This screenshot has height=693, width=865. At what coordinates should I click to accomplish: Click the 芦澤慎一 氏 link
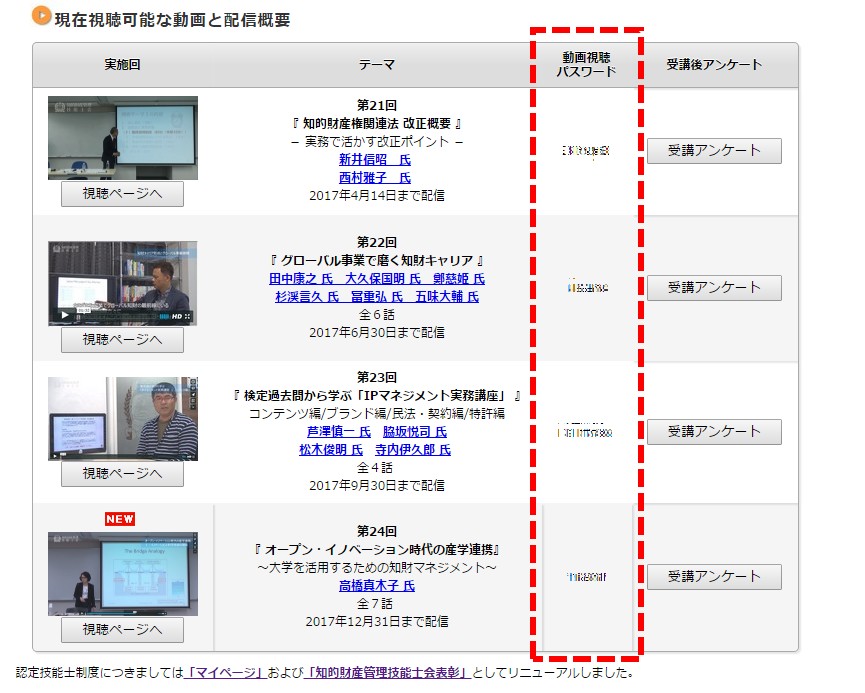(339, 432)
